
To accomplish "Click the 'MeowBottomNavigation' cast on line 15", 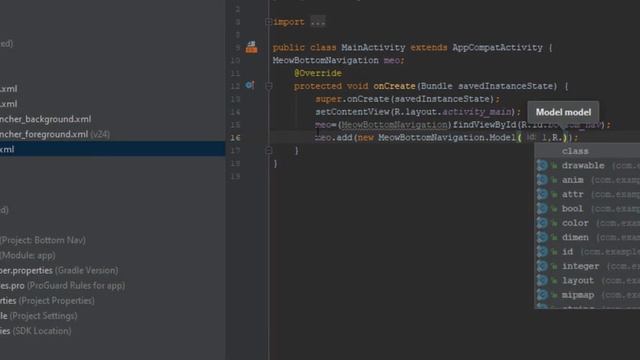I will pos(394,125).
